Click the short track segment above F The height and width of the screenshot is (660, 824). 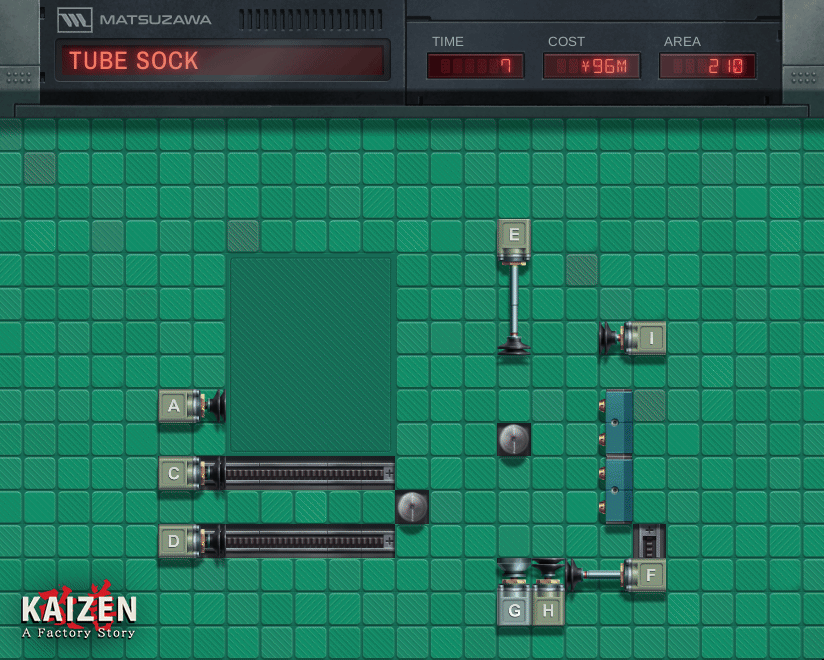[650, 541]
